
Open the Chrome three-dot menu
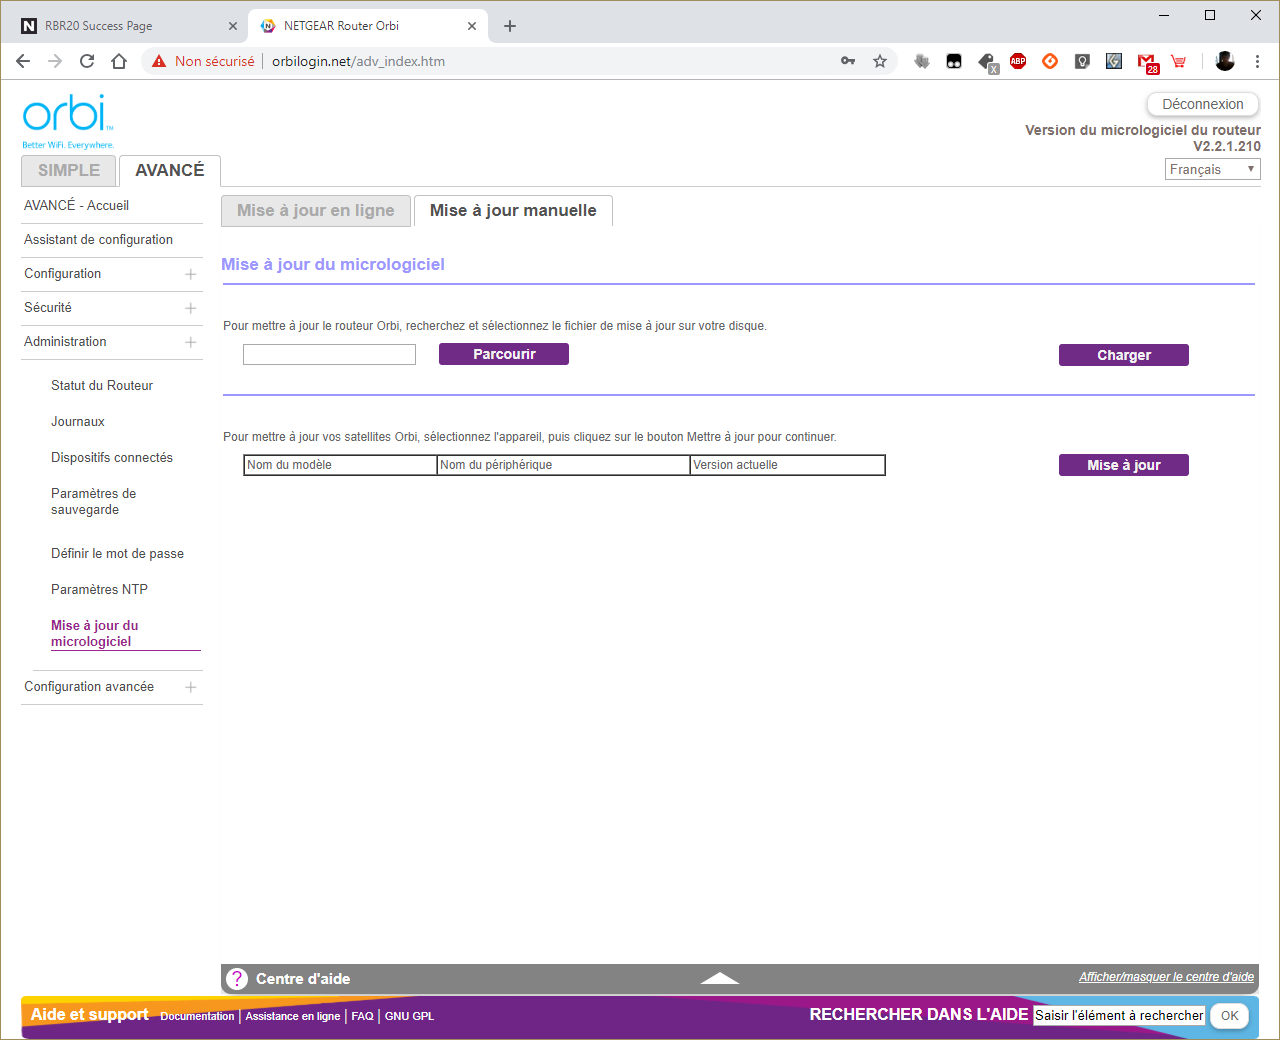[1257, 61]
